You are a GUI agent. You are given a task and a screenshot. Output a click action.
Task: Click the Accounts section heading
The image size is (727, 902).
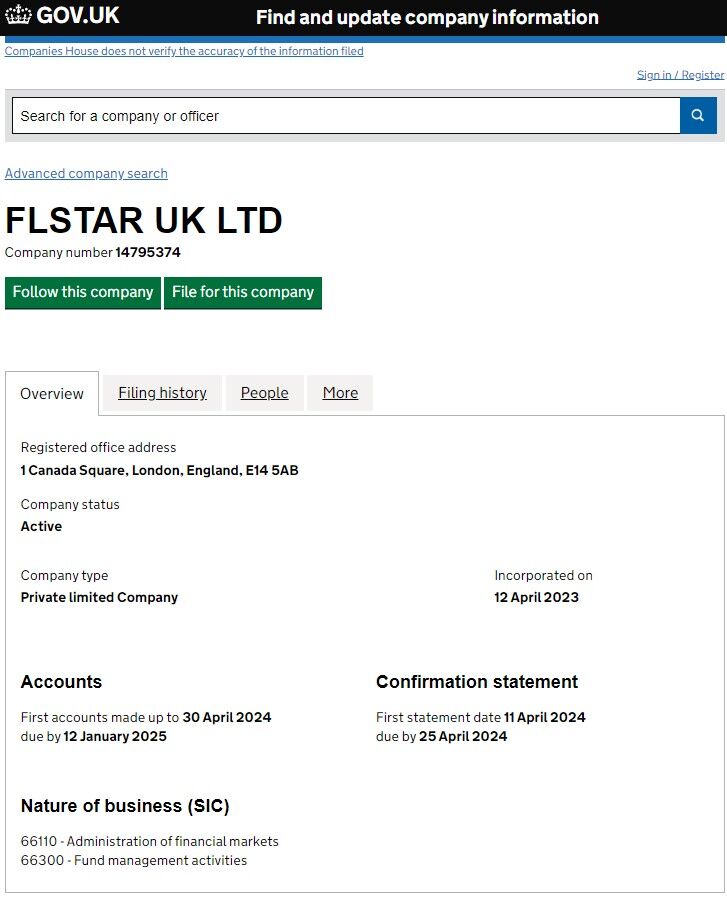[61, 682]
